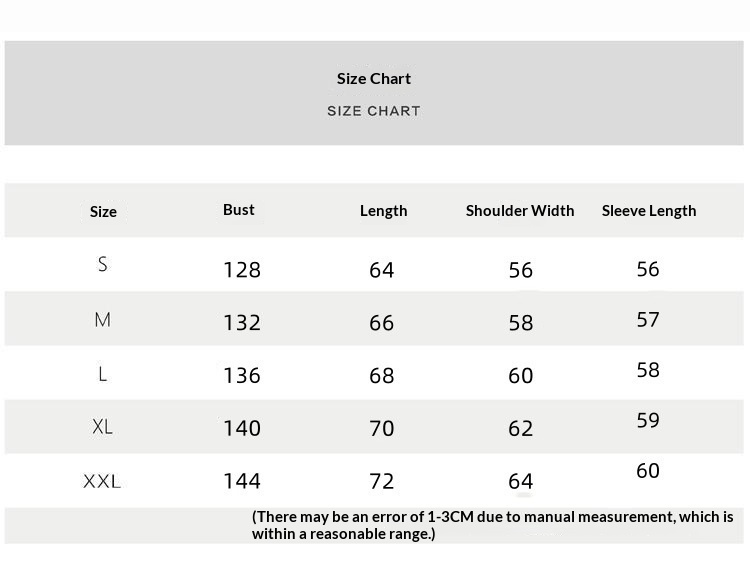Select the XXL size row label
Viewport: 750px width, 577px height.
pos(102,481)
